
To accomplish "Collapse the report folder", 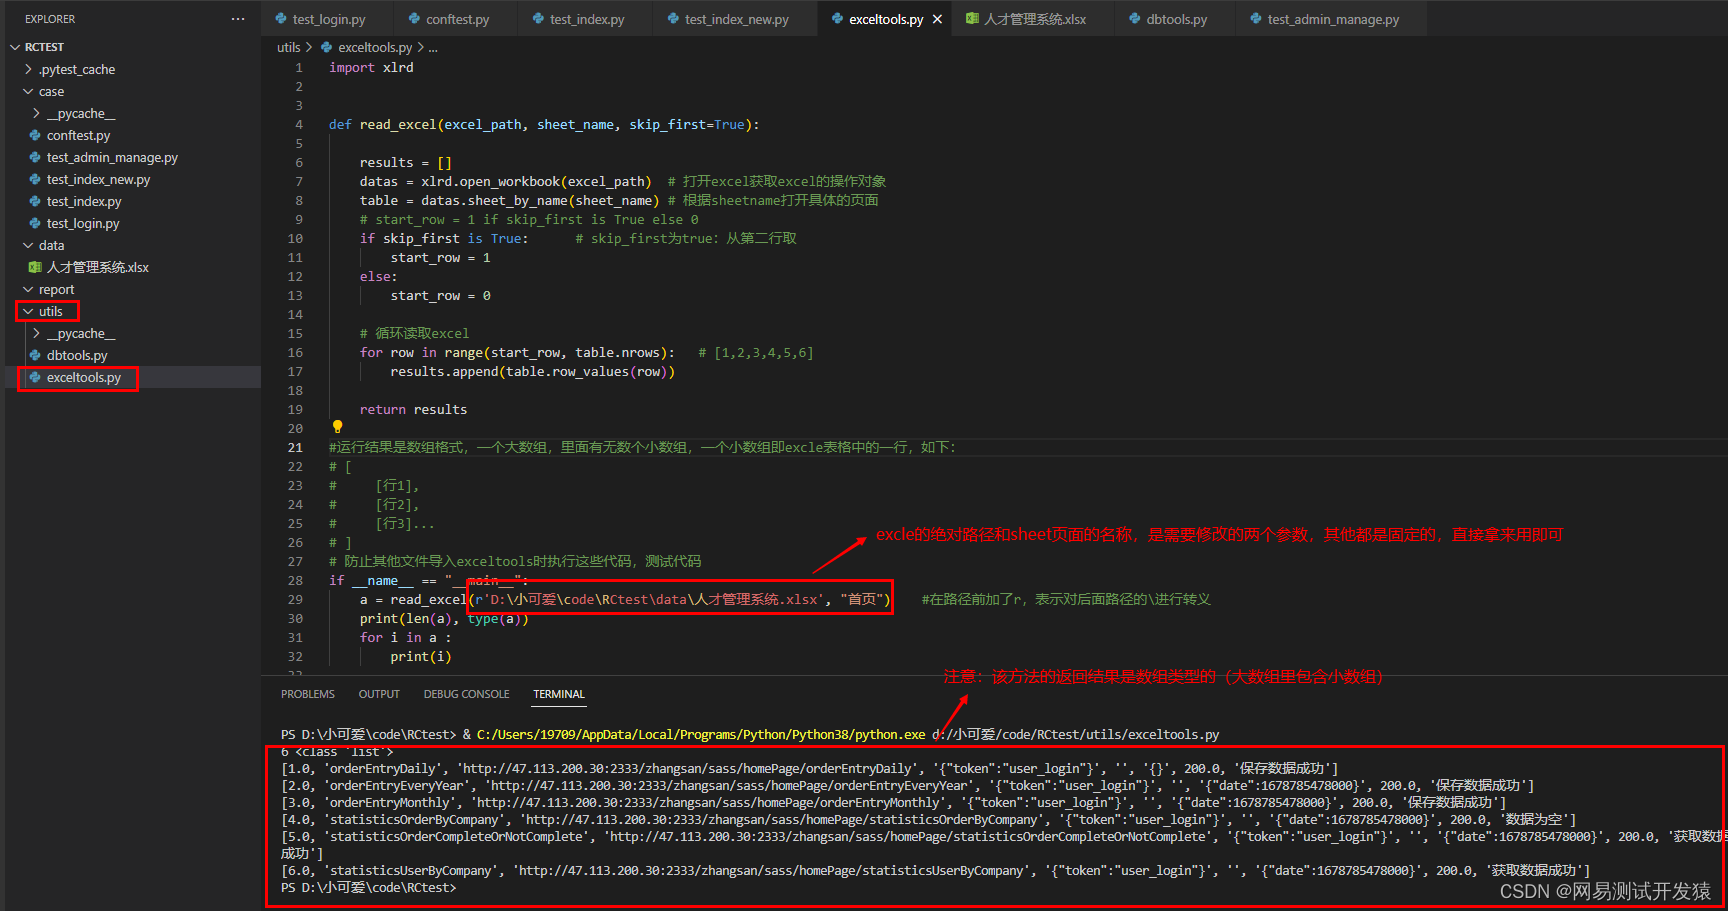I will point(28,289).
